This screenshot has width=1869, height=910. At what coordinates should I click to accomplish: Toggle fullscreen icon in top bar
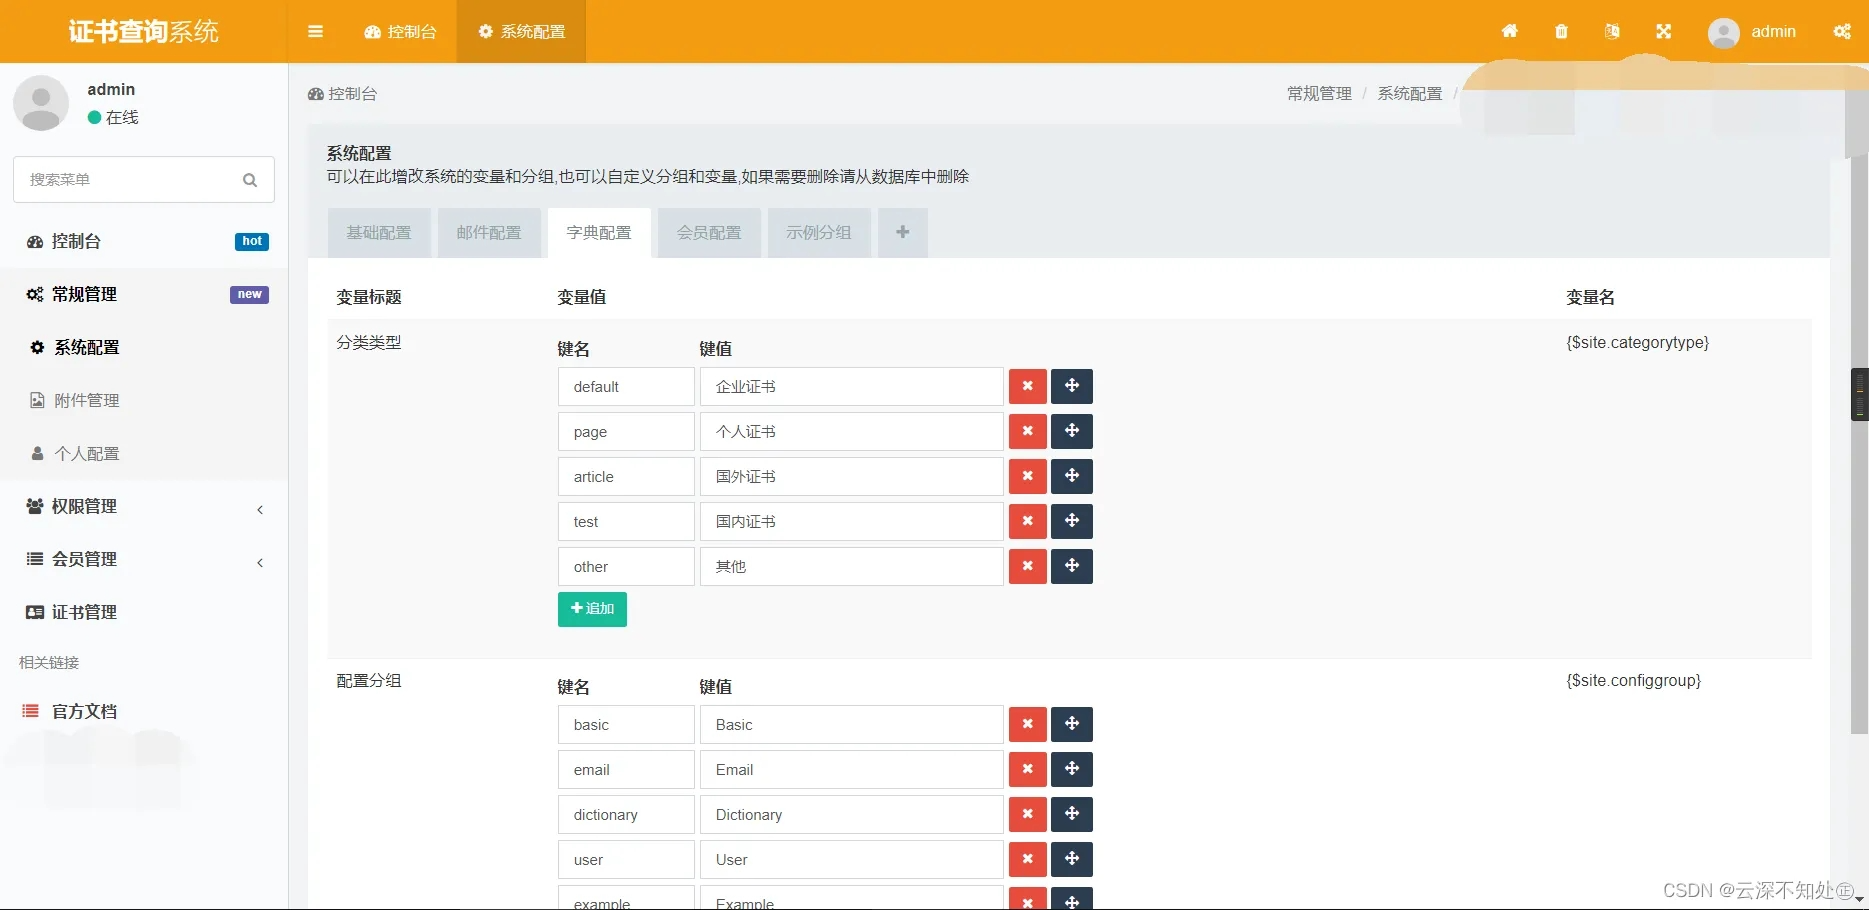pyautogui.click(x=1663, y=31)
